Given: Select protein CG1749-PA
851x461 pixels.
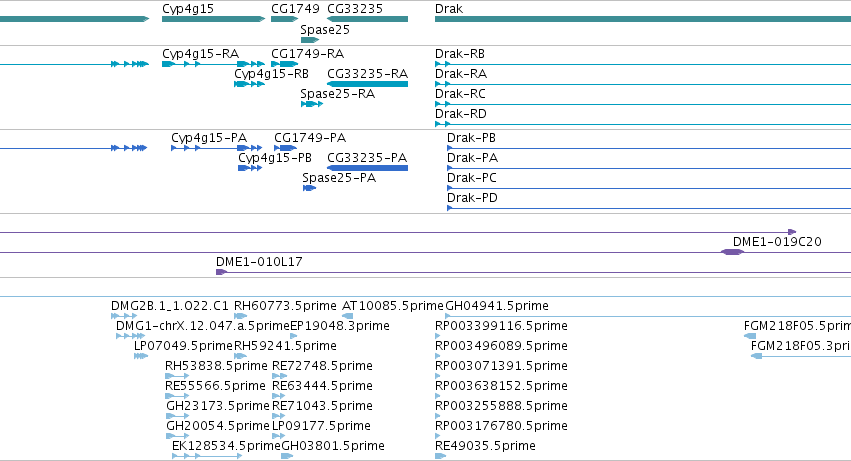Looking at the screenshot, I should coord(285,148).
